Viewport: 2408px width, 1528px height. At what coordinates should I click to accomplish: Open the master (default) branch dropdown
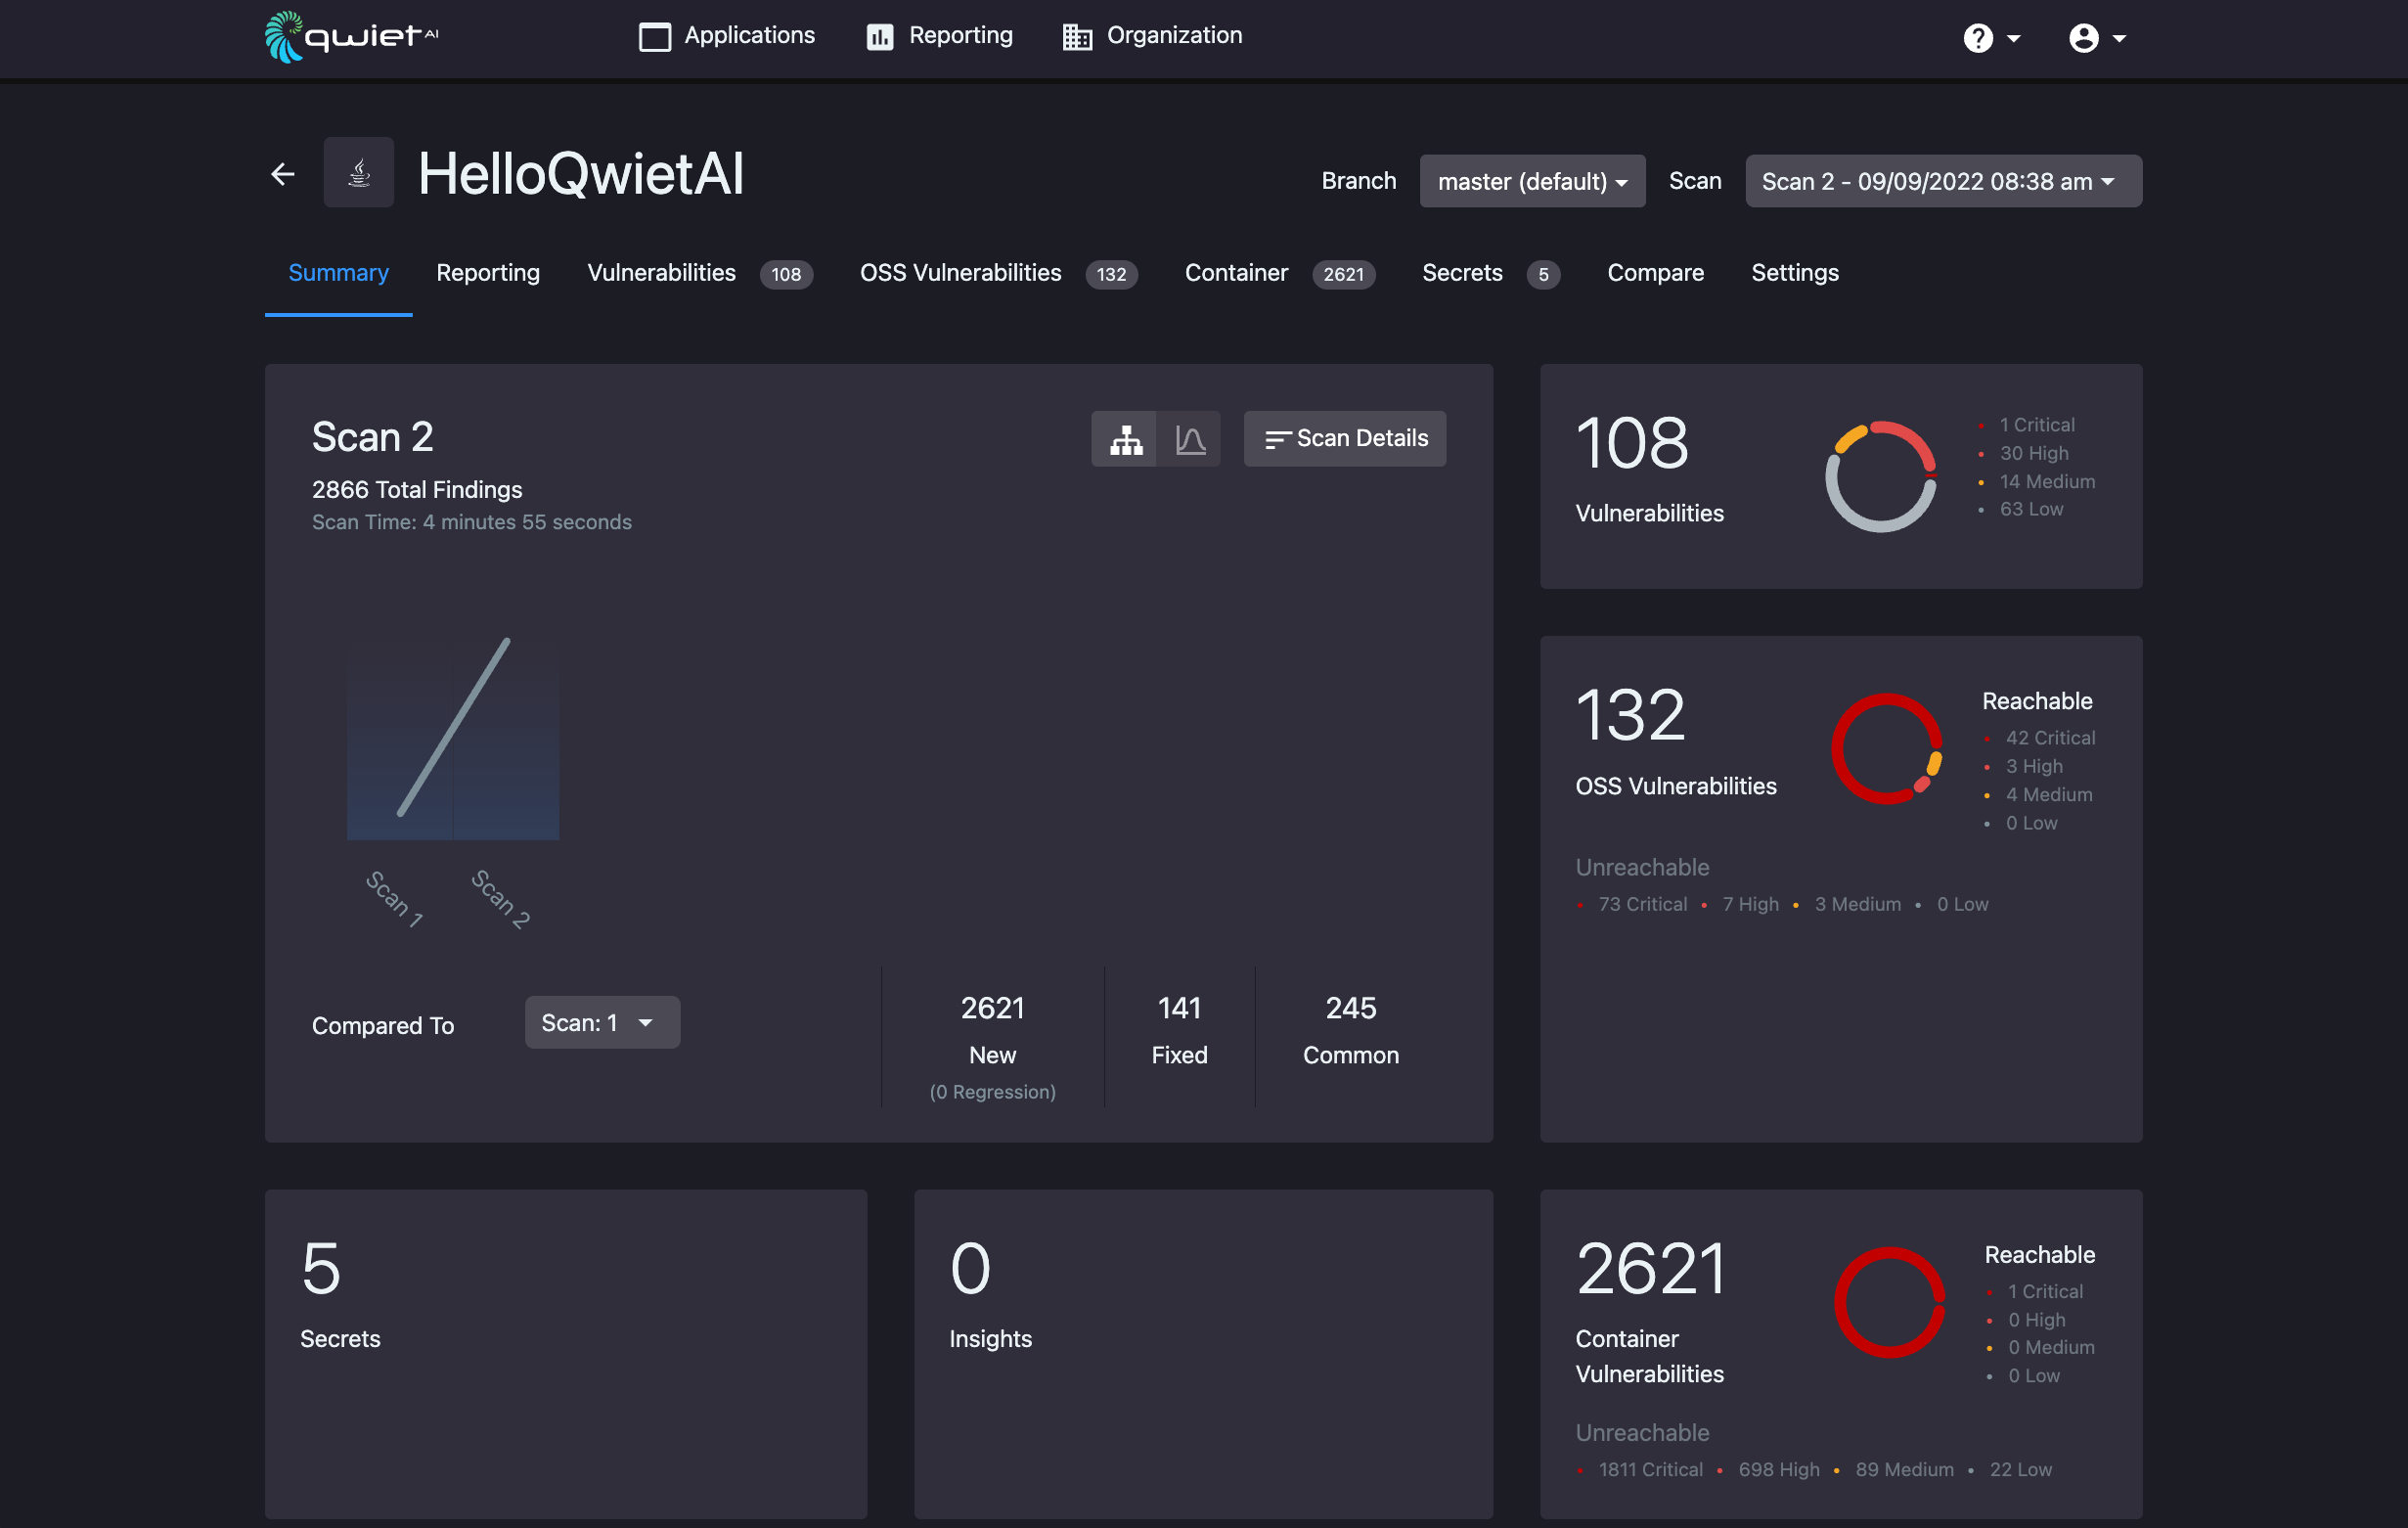[x=1532, y=181]
